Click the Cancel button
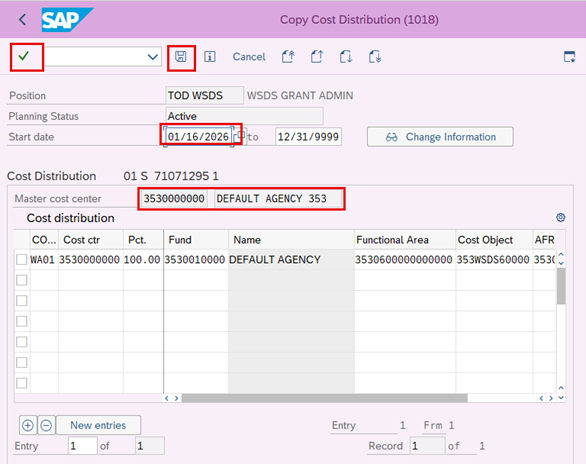 (x=249, y=57)
